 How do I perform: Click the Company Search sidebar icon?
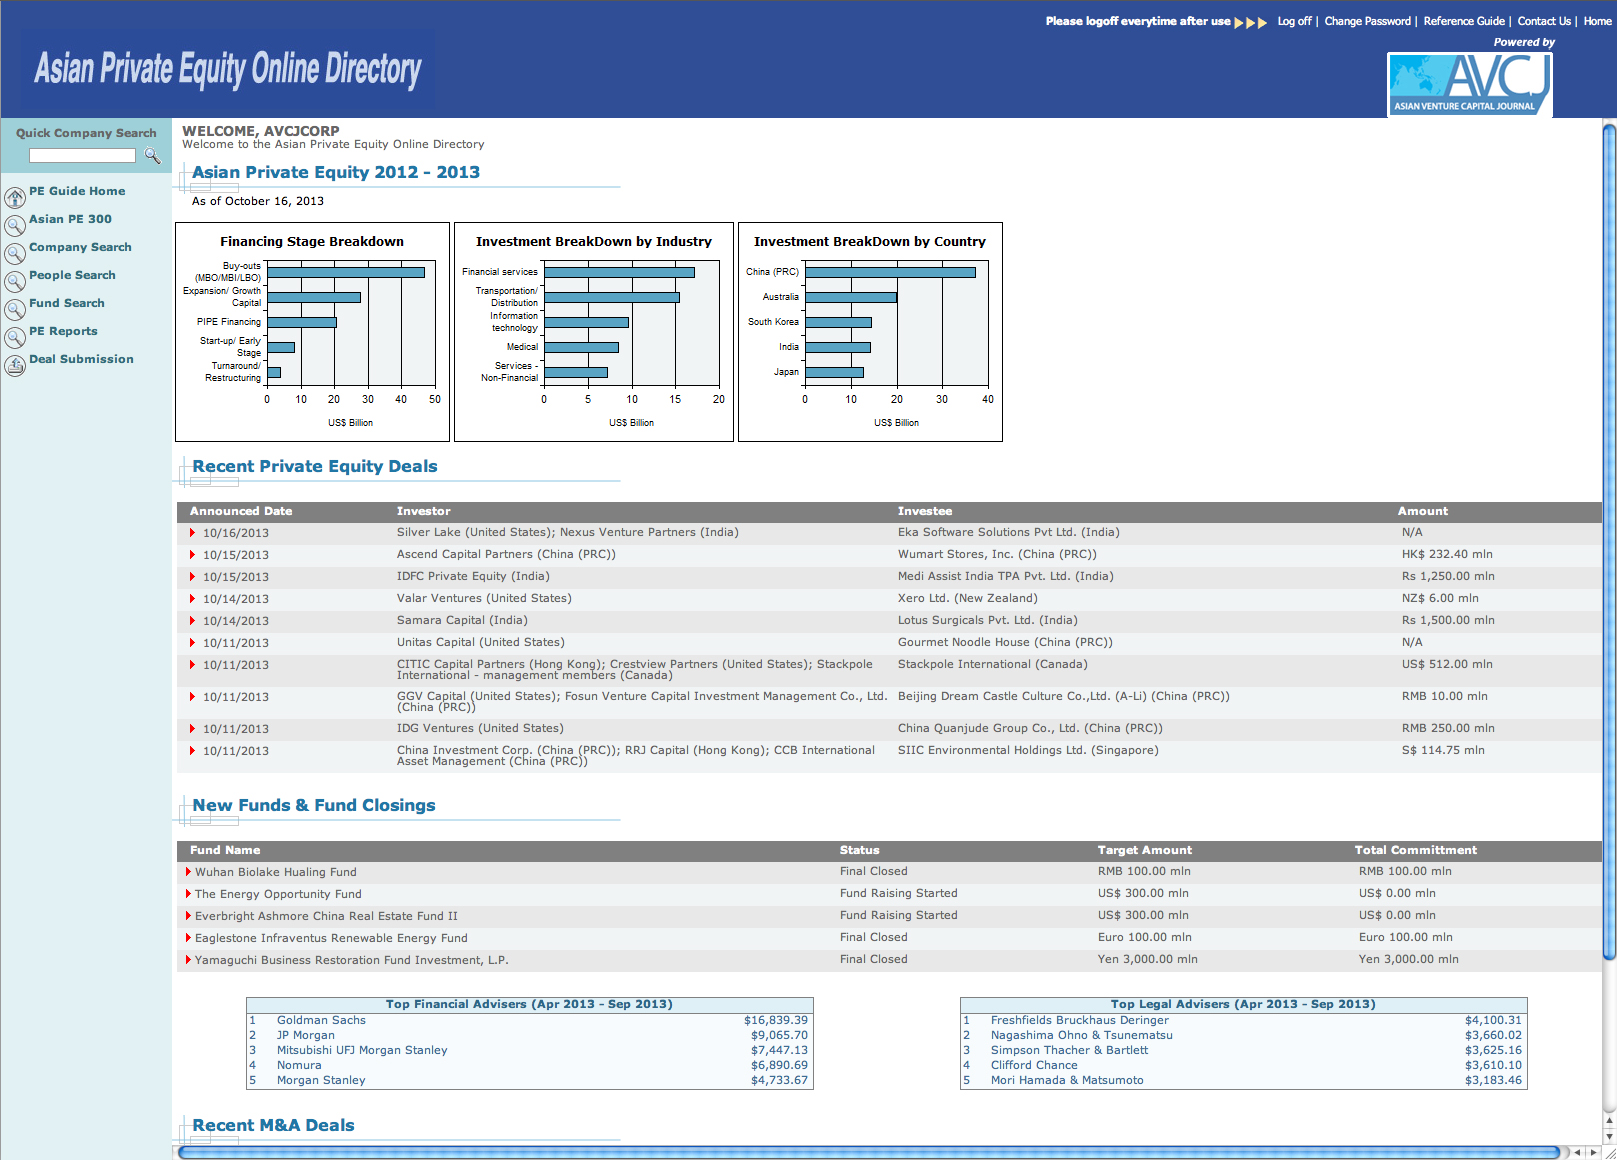click(x=15, y=253)
